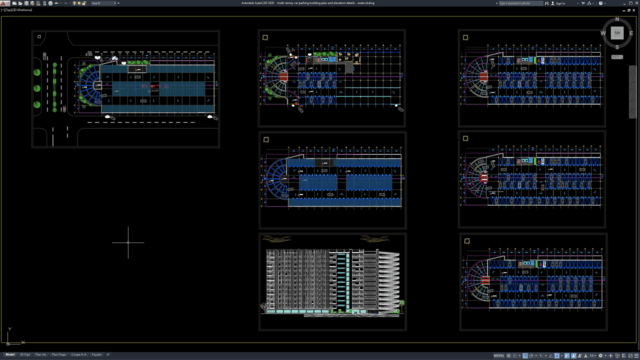
Task: Toggle Polar tracking icon
Action: (531, 356)
